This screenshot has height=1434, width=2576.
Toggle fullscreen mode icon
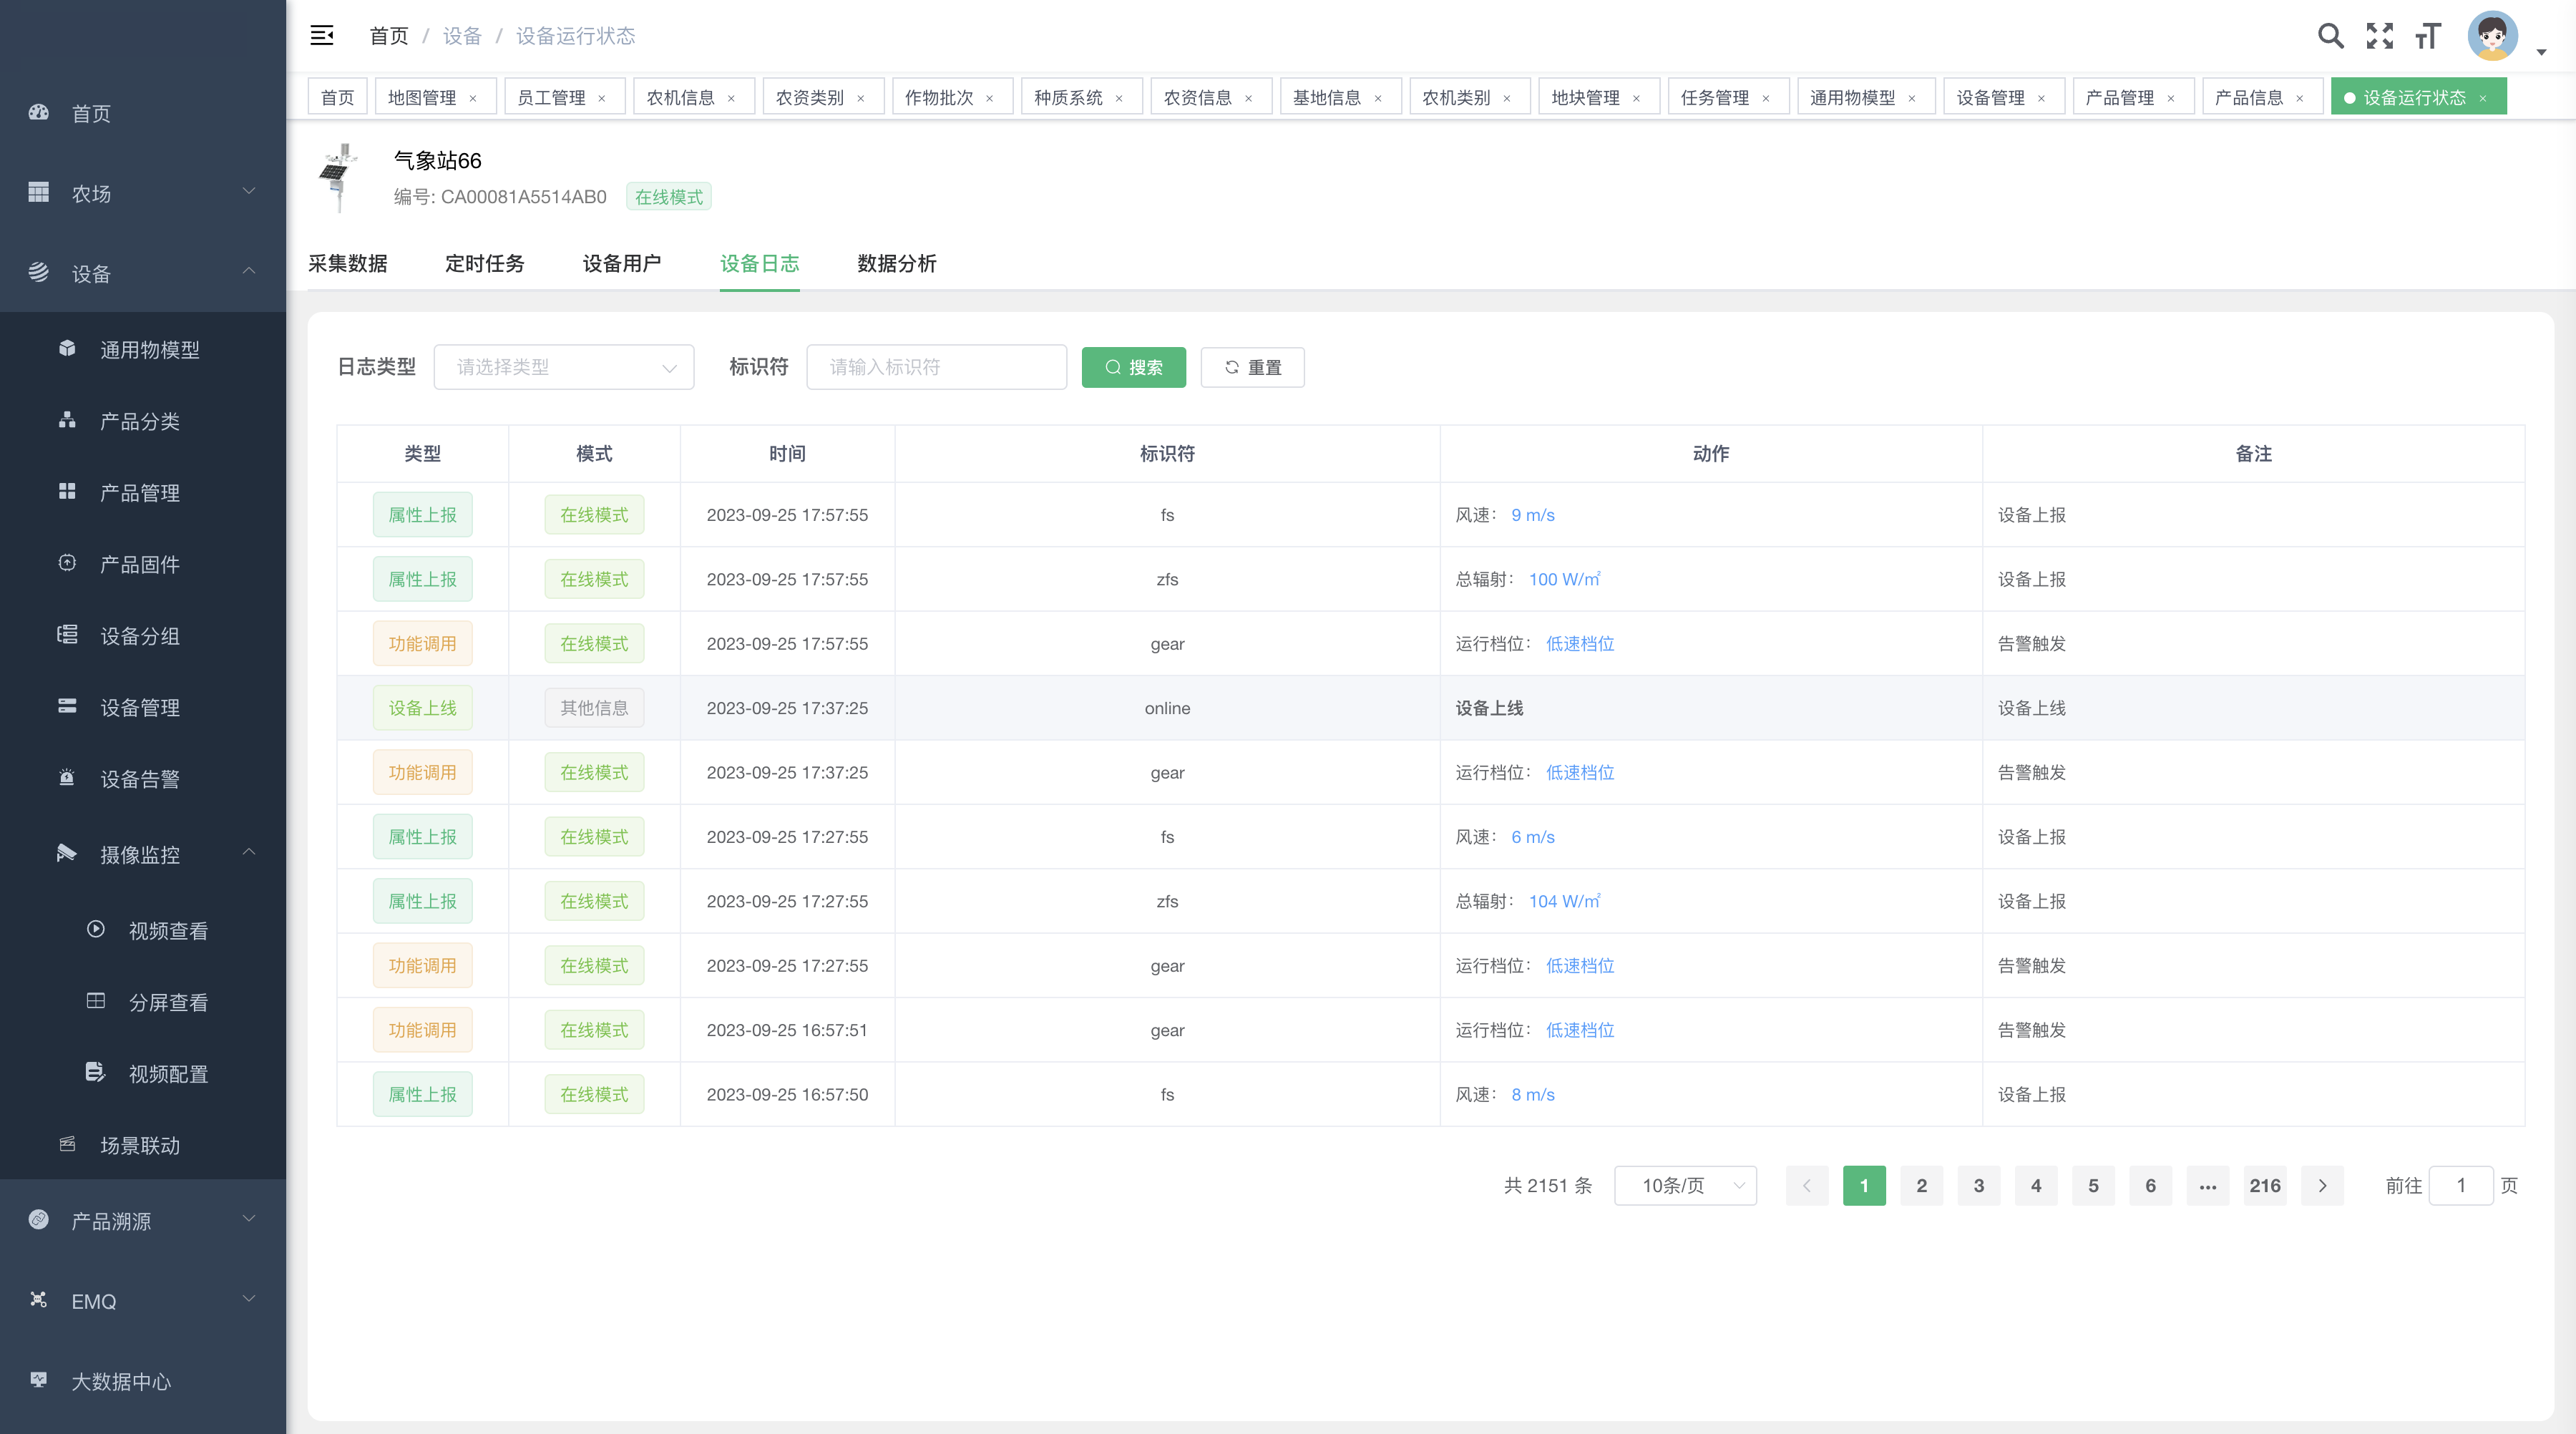click(x=2379, y=36)
